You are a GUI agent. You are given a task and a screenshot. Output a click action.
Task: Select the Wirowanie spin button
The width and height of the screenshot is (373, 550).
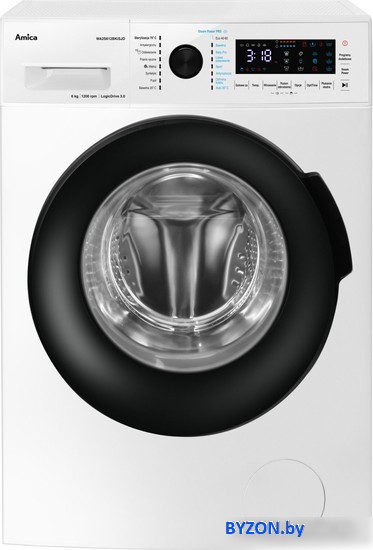[269, 85]
